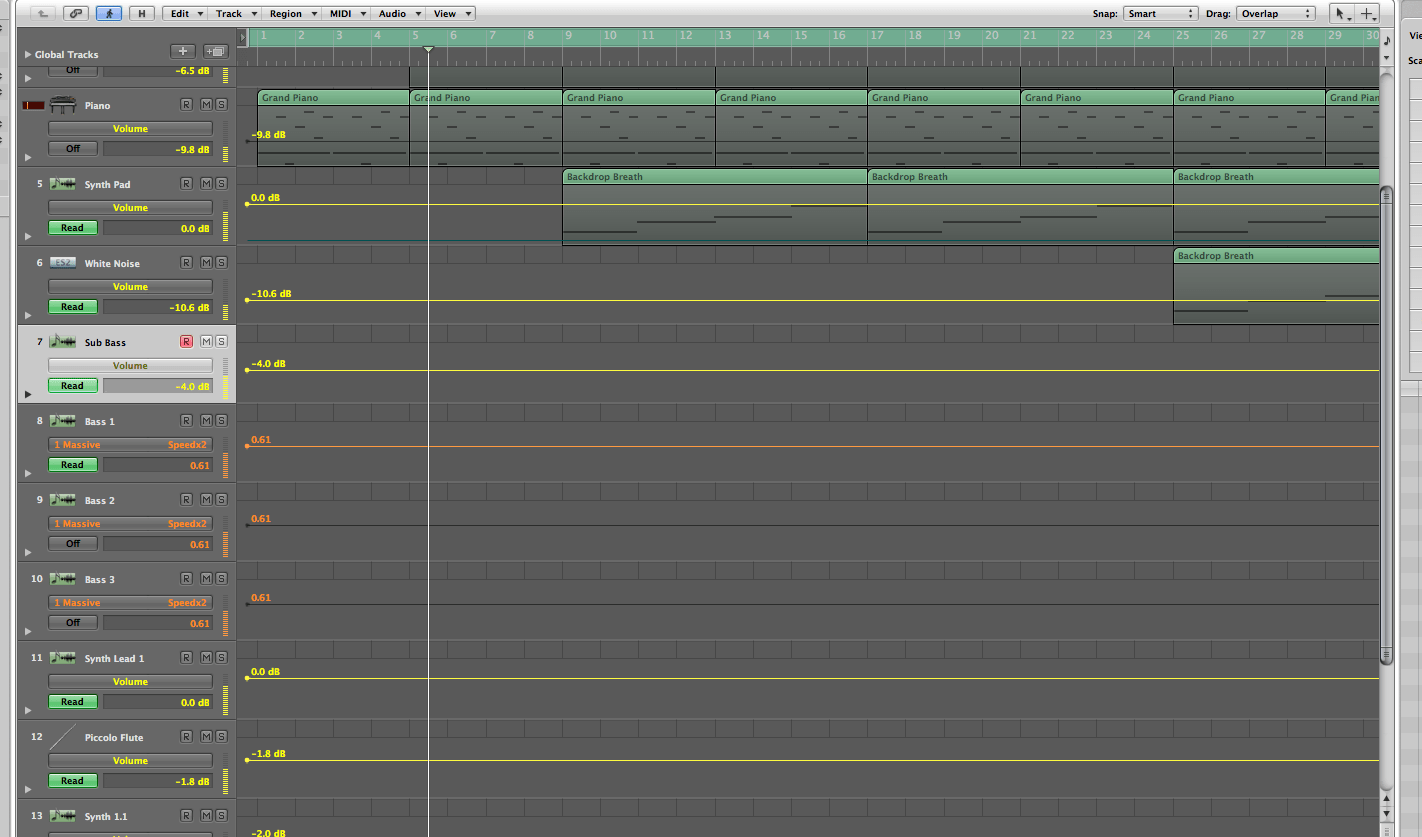Expand the Global Tracks disclosure triangle

27,54
